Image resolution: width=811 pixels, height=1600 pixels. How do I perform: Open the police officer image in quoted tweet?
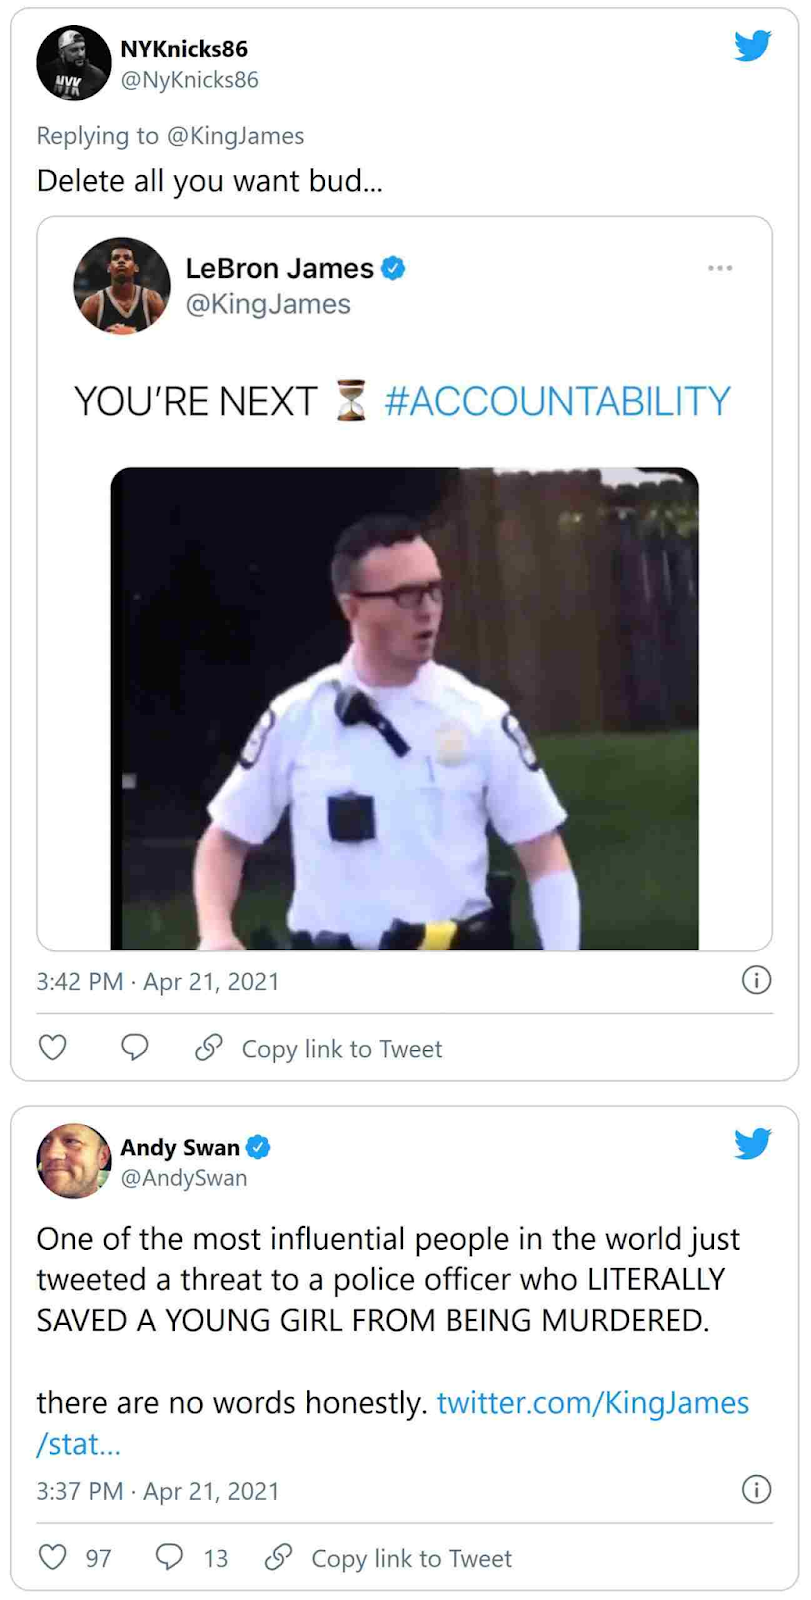point(404,708)
